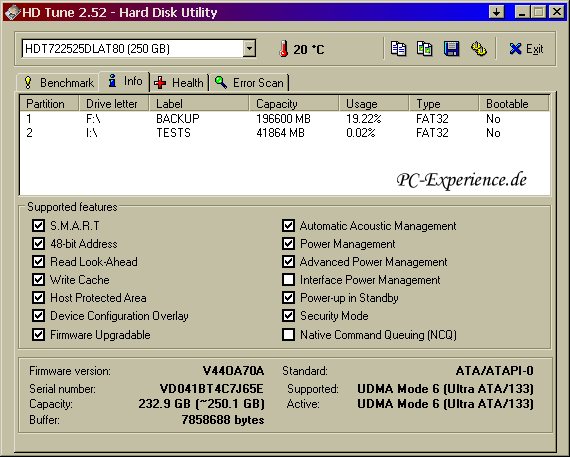Viewport: 570px width, 457px height.
Task: Click the 41864 MB capacity cell
Action: 280,133
